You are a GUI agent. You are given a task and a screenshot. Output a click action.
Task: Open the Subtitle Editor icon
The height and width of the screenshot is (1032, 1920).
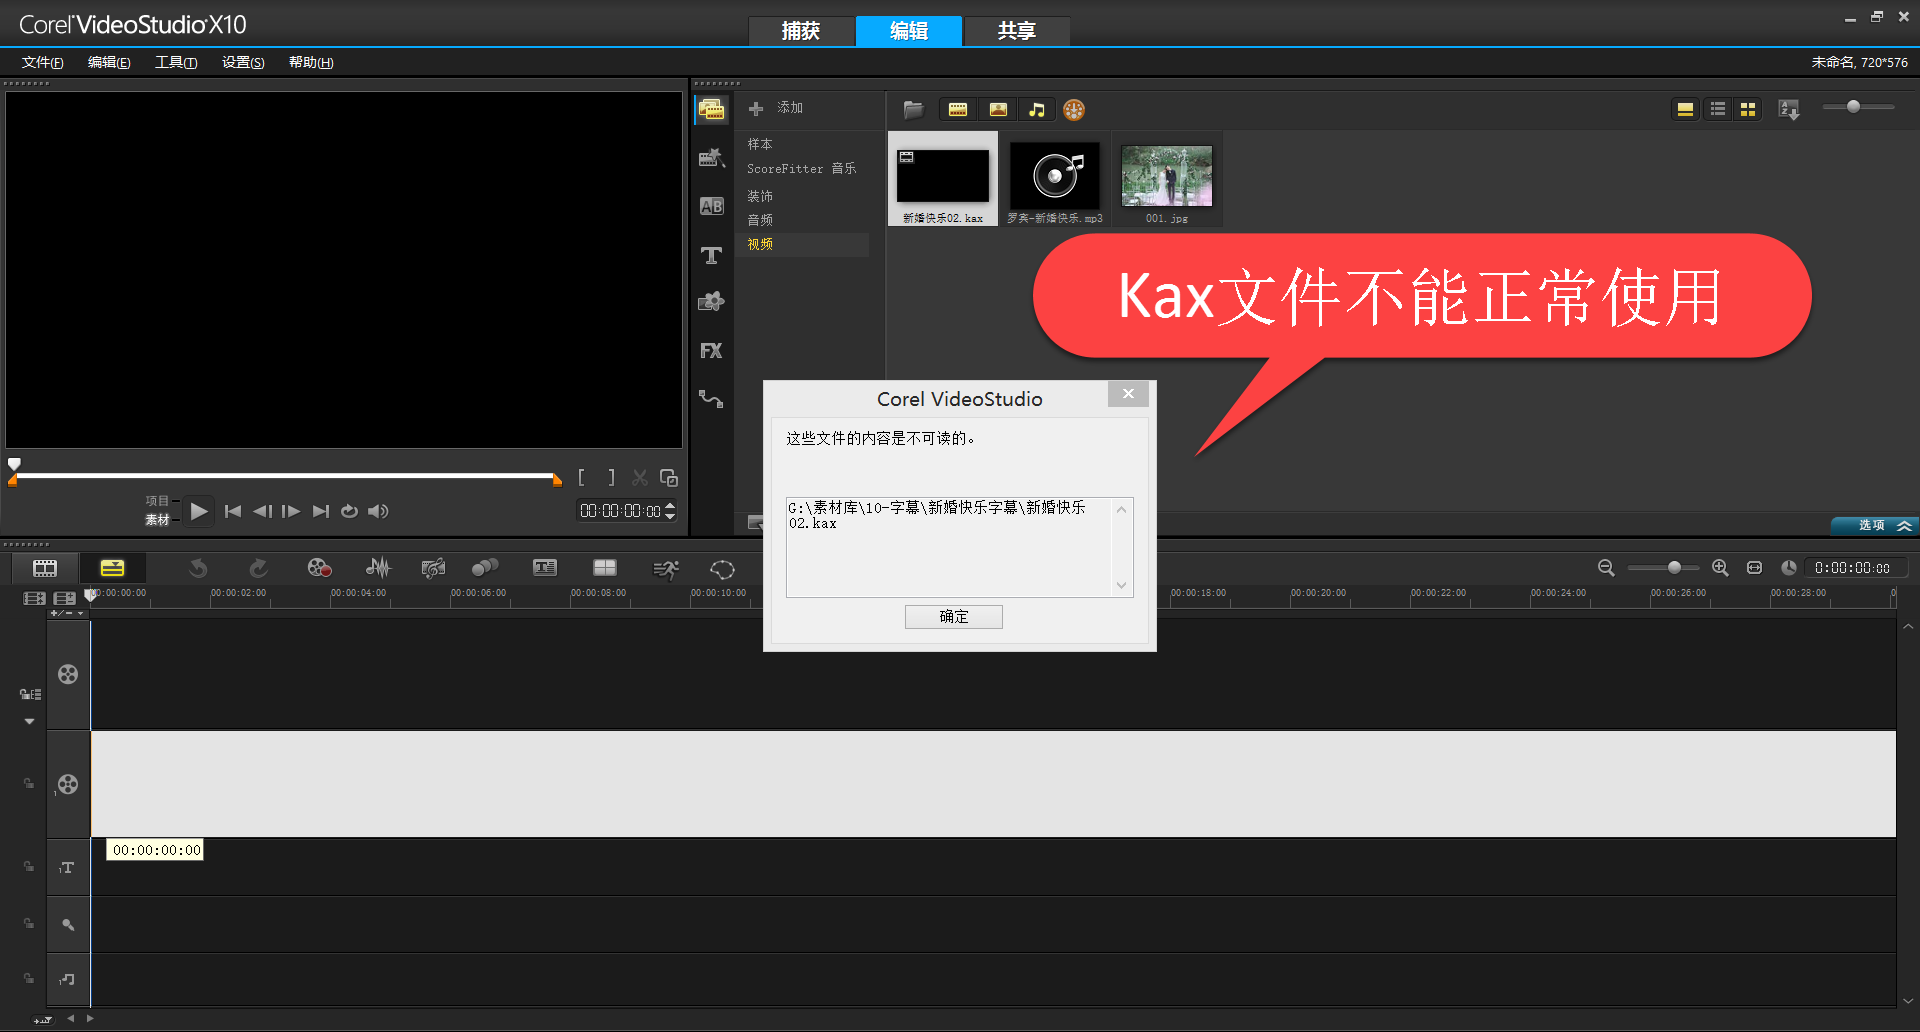point(545,568)
